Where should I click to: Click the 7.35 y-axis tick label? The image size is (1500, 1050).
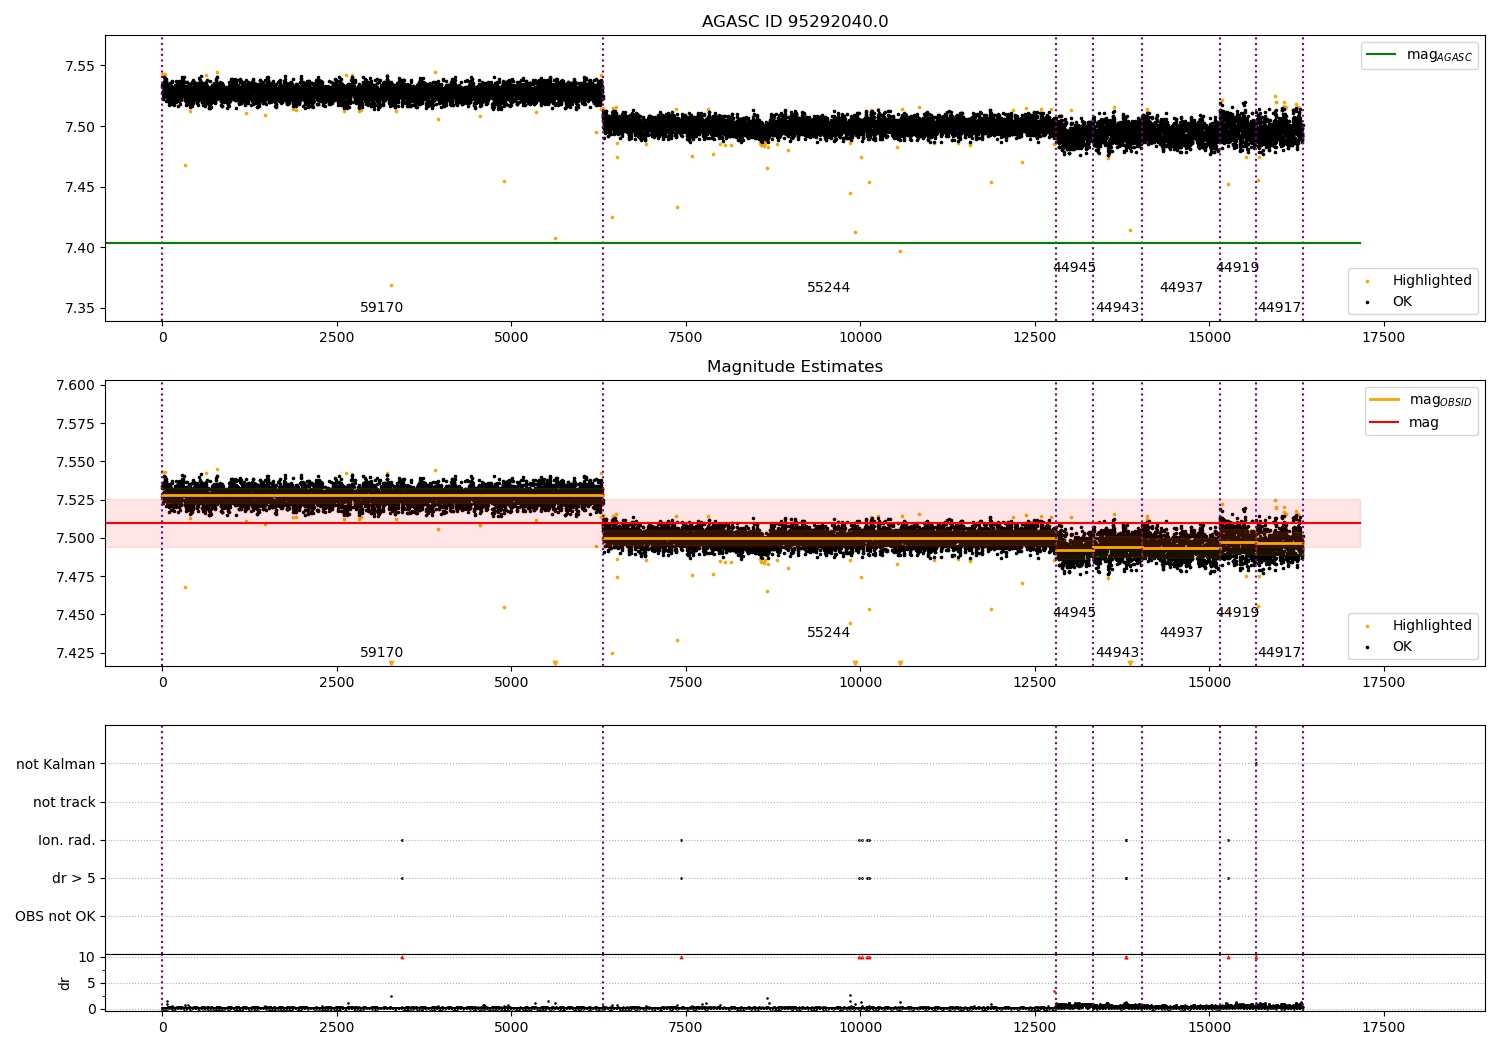pos(80,308)
